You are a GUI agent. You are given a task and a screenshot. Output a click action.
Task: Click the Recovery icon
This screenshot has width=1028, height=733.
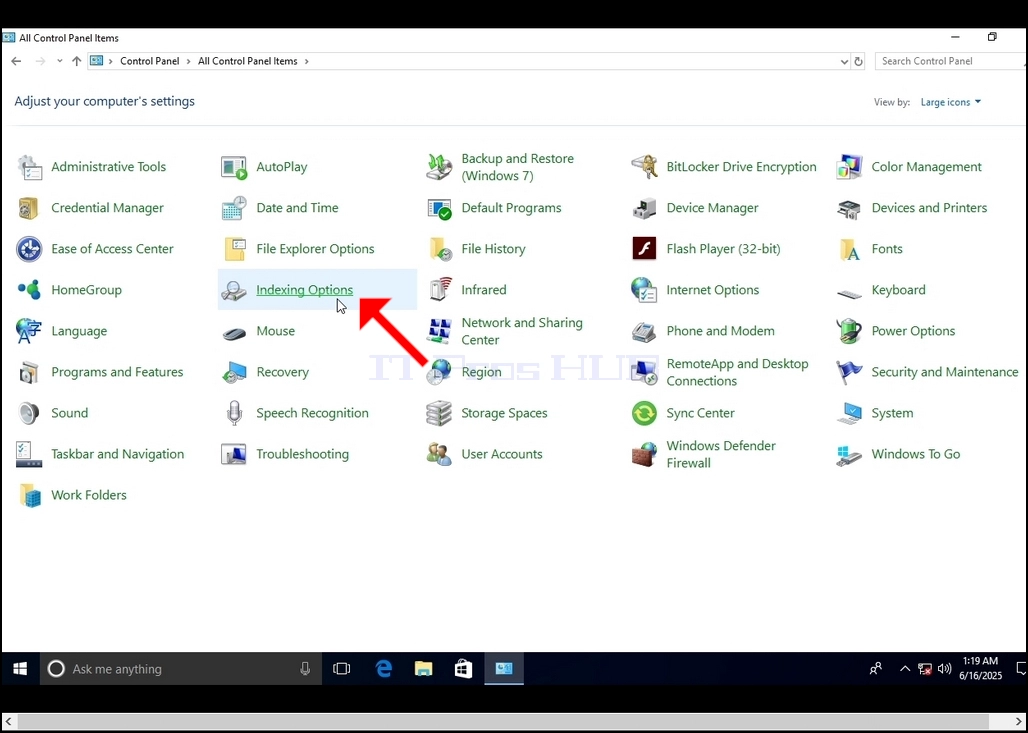(234, 372)
